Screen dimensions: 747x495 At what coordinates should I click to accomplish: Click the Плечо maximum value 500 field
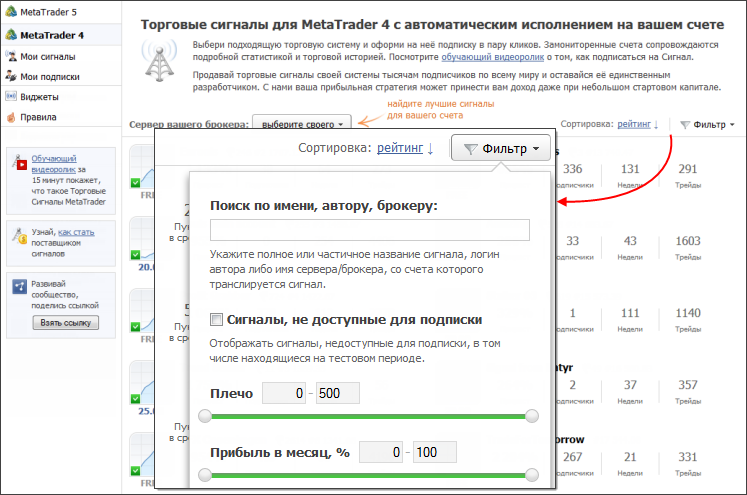point(338,393)
